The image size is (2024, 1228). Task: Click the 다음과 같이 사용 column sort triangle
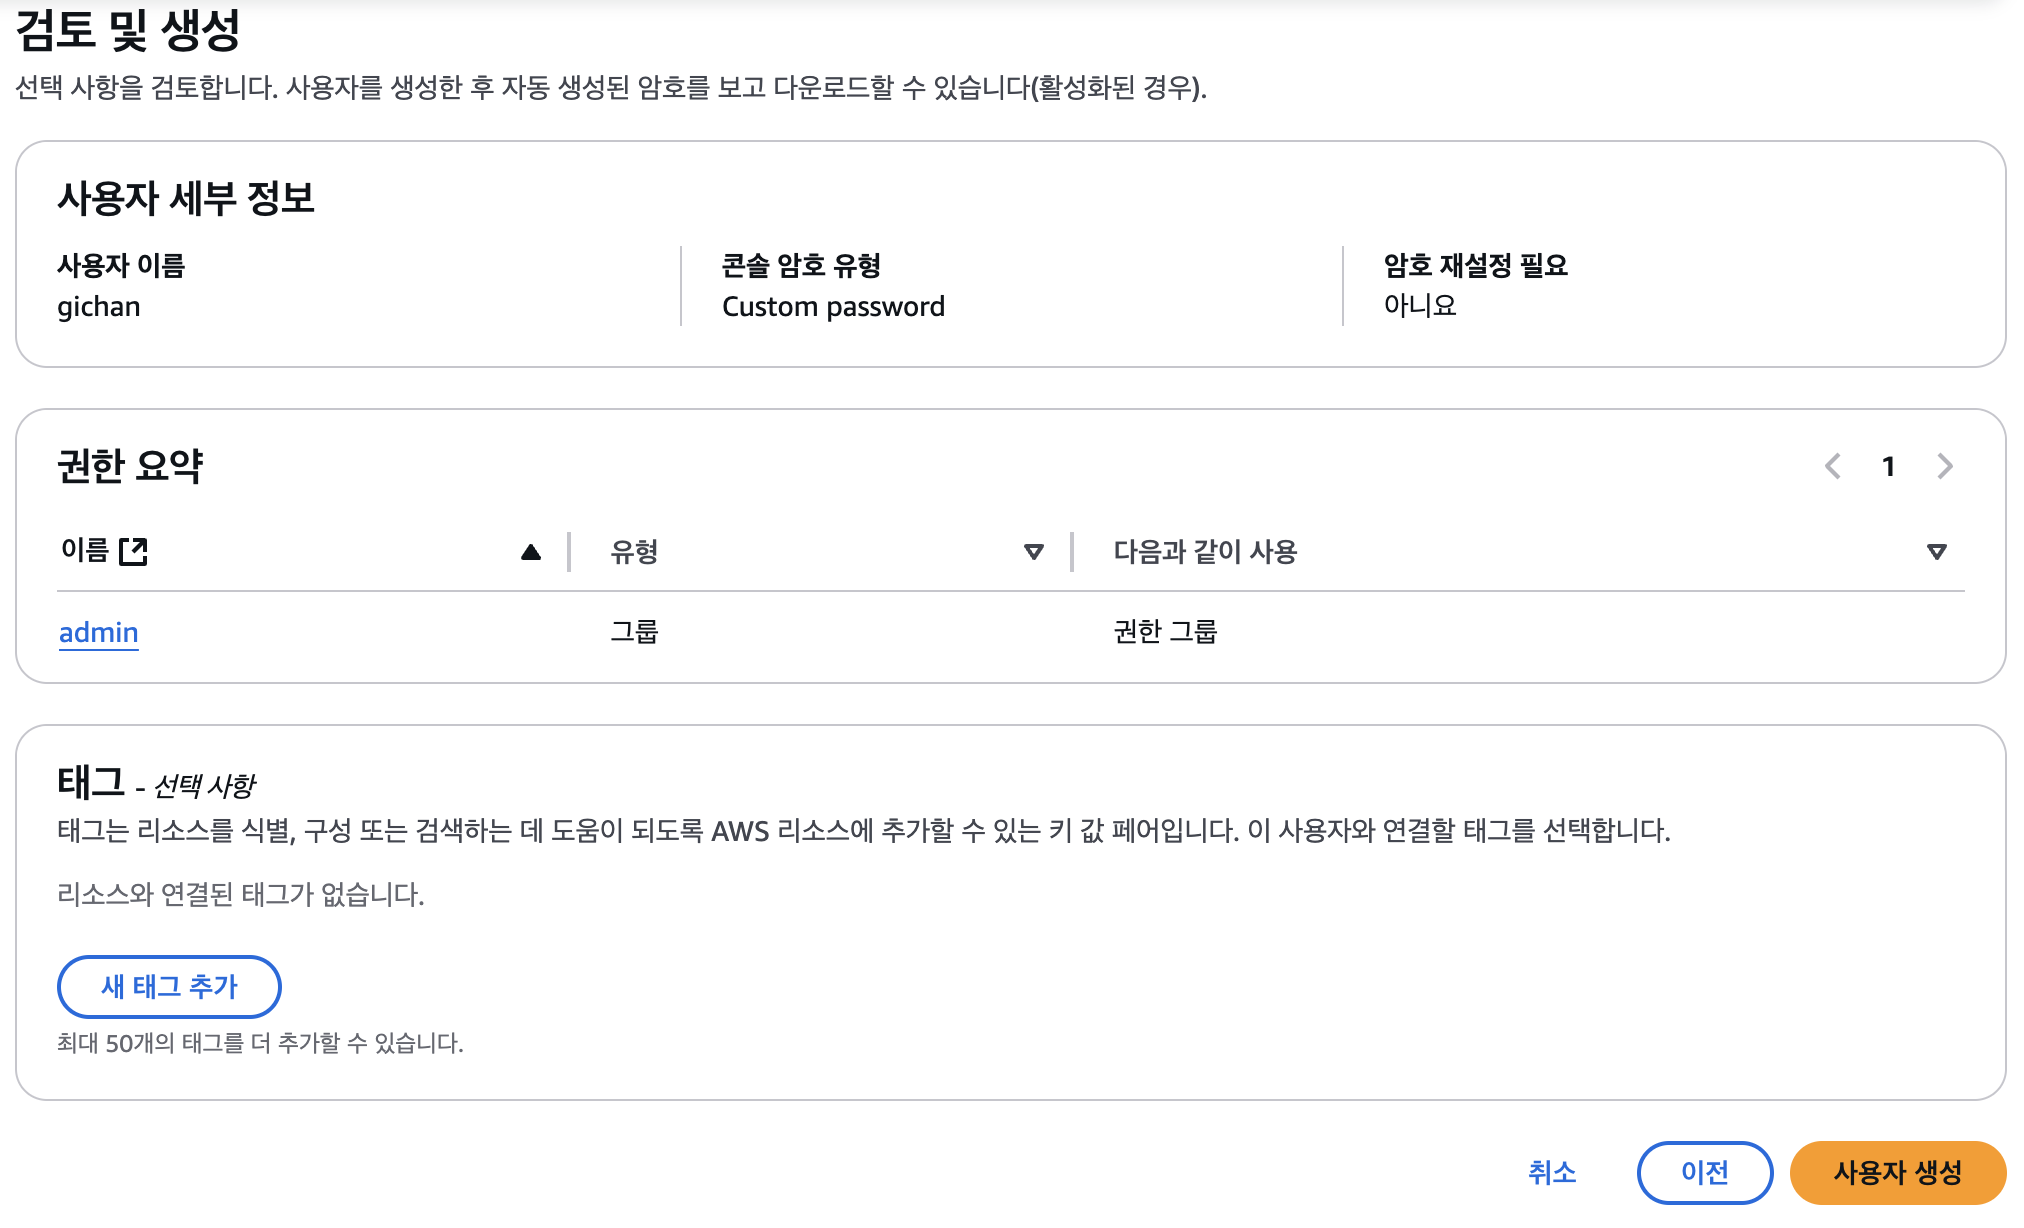[x=1936, y=552]
